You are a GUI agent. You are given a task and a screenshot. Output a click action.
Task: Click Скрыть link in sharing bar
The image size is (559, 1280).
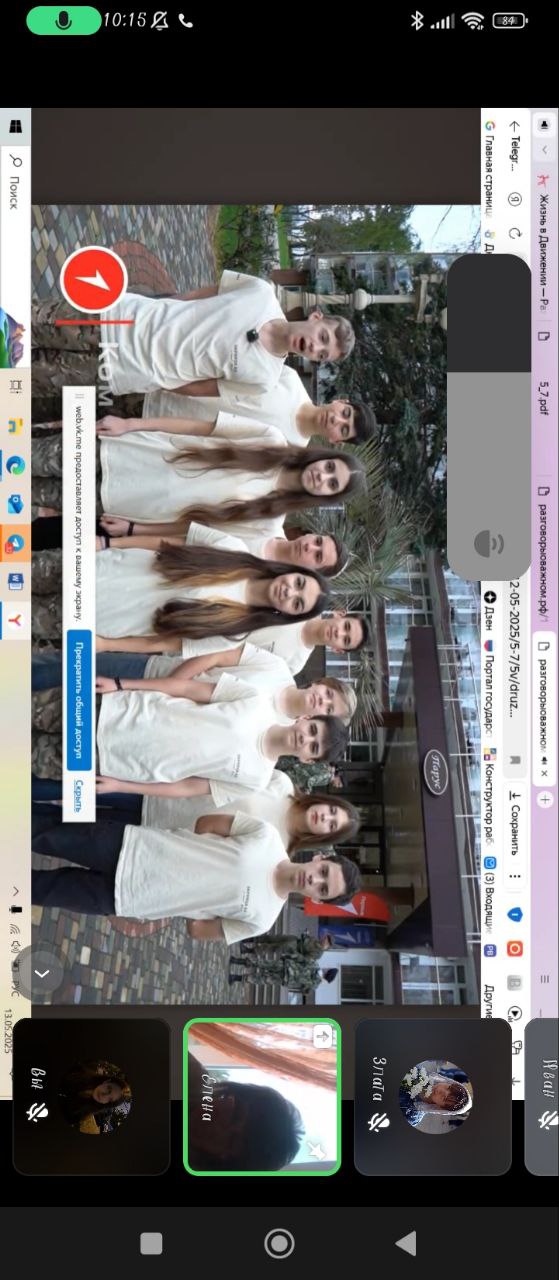(x=79, y=796)
